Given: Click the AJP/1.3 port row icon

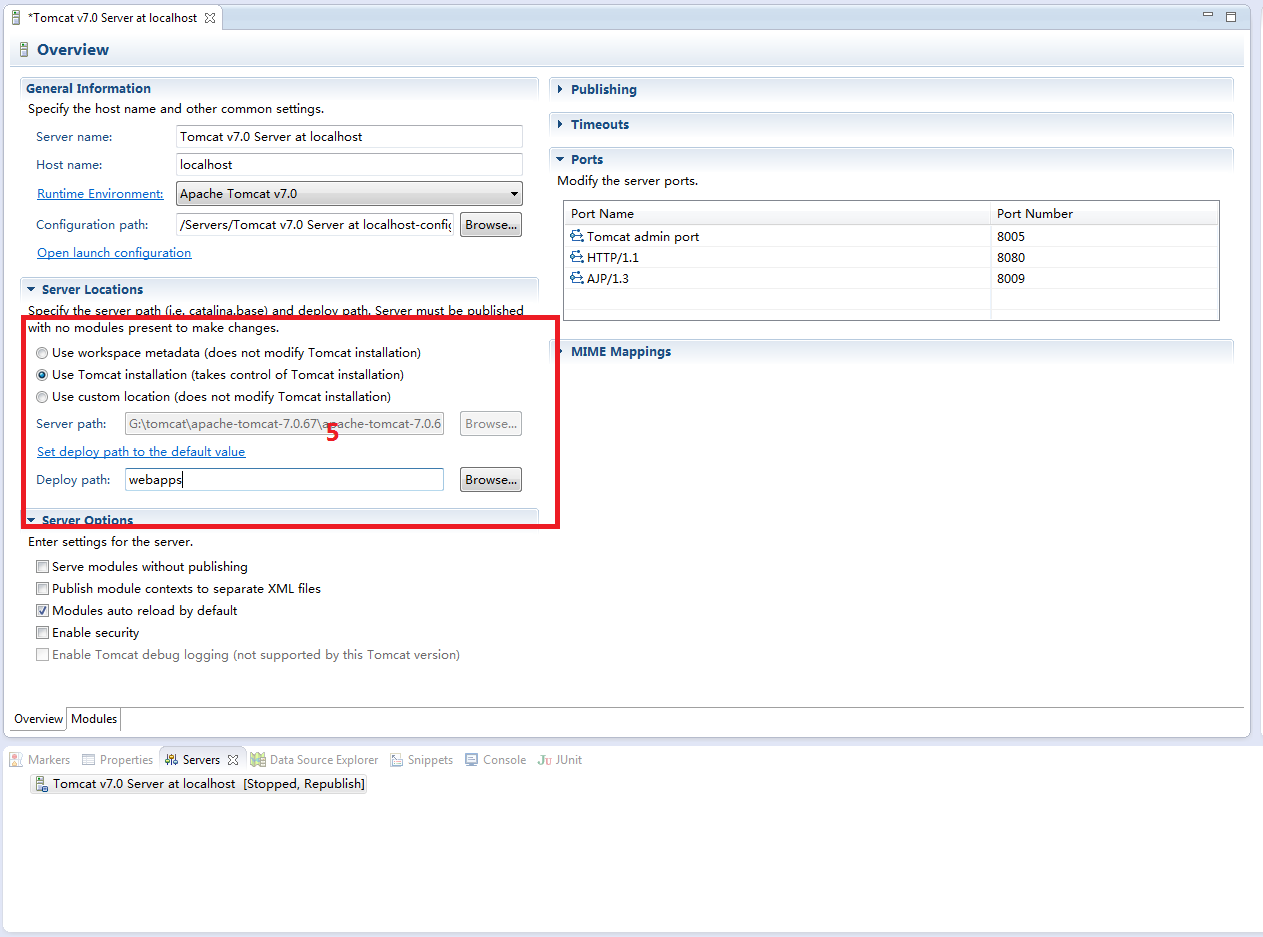Looking at the screenshot, I should click(576, 279).
